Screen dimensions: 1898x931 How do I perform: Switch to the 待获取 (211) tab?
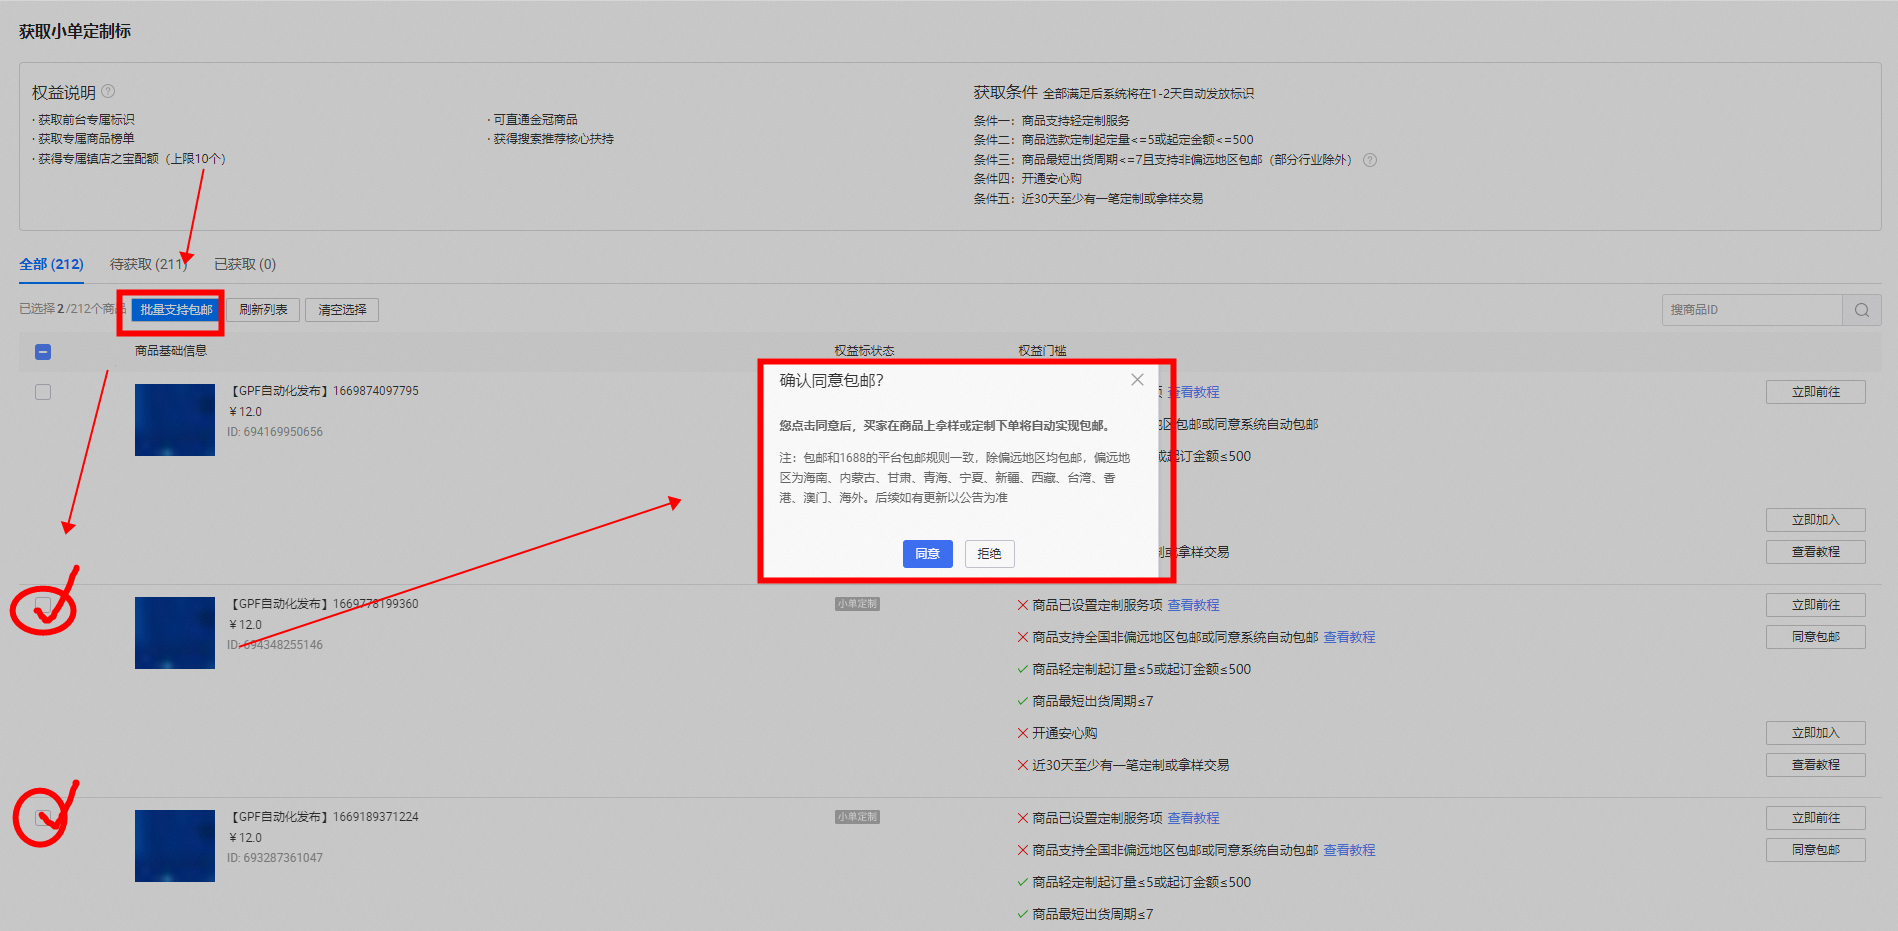click(147, 263)
